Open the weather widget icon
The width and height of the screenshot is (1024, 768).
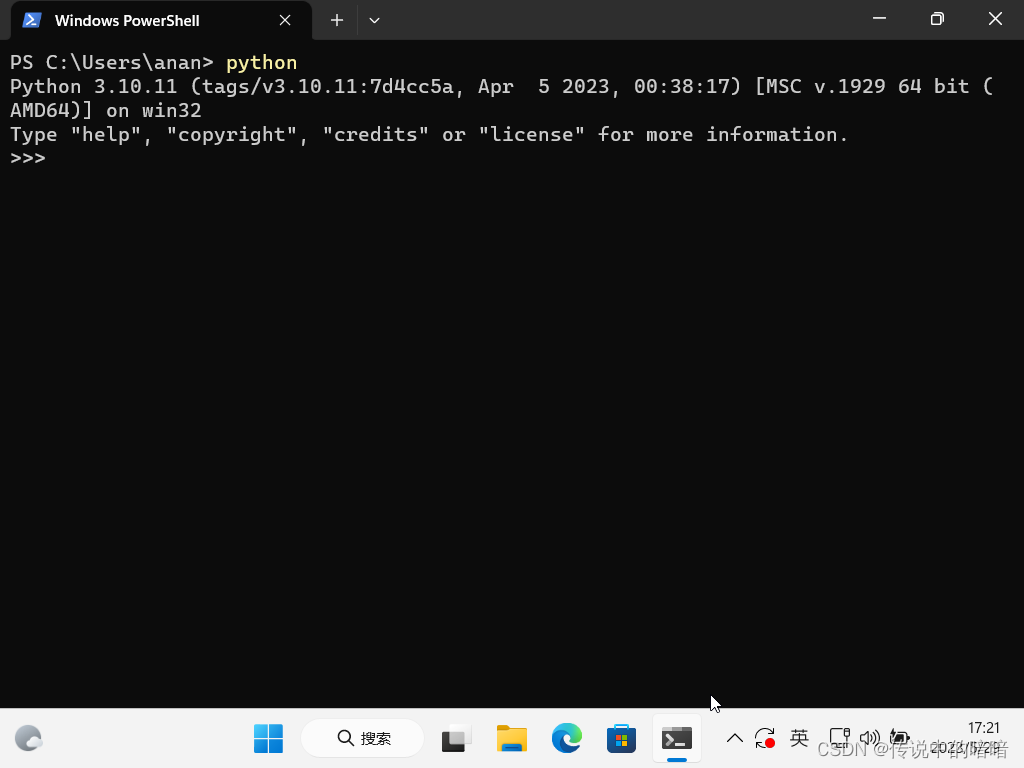(28, 739)
